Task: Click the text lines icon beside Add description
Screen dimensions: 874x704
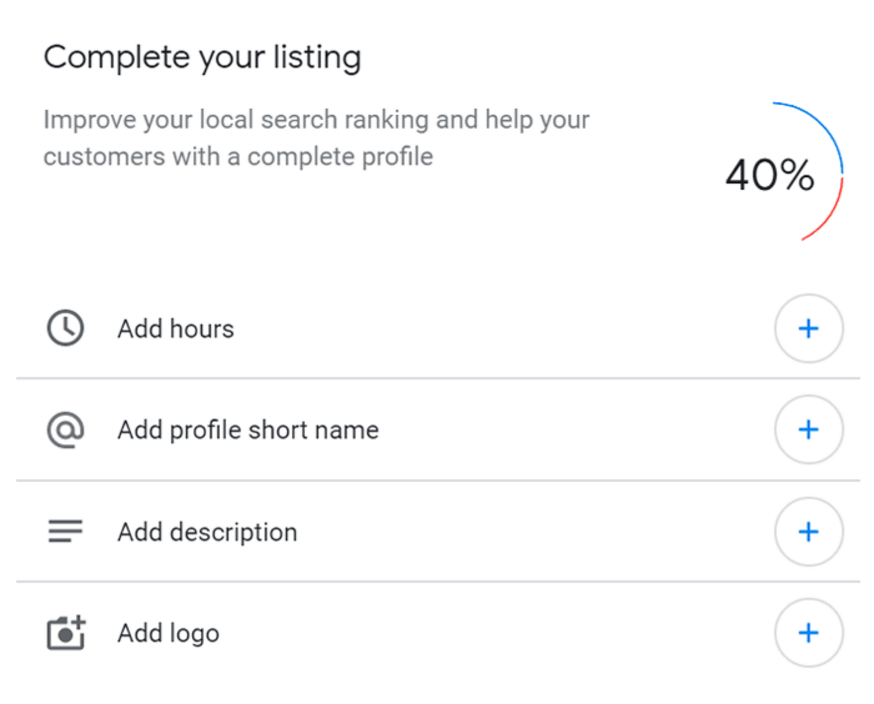Action: pyautogui.click(x=66, y=532)
